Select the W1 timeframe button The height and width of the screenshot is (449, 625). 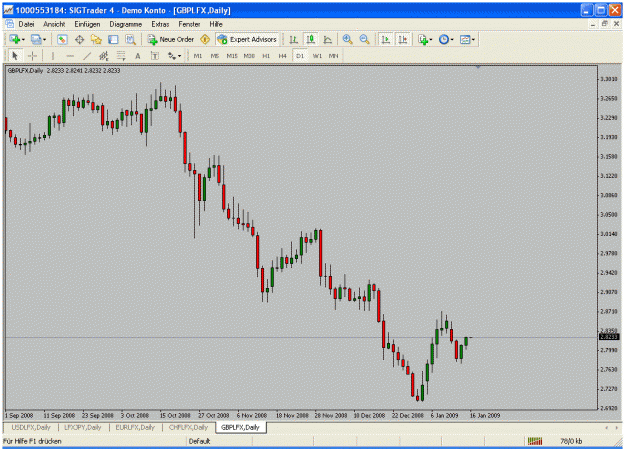tap(317, 56)
